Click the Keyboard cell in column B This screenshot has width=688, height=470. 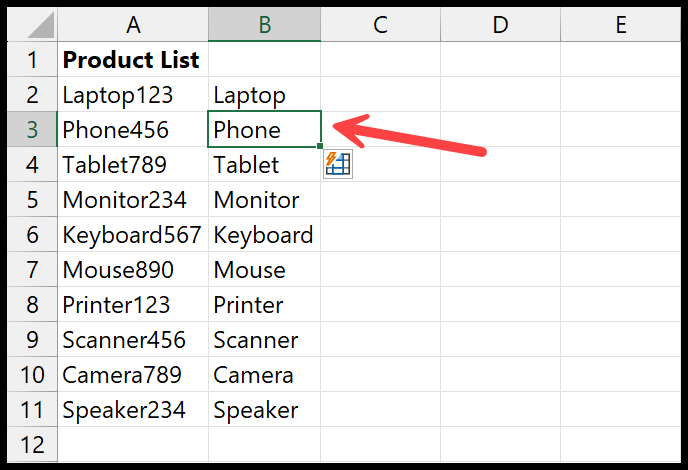click(x=265, y=234)
